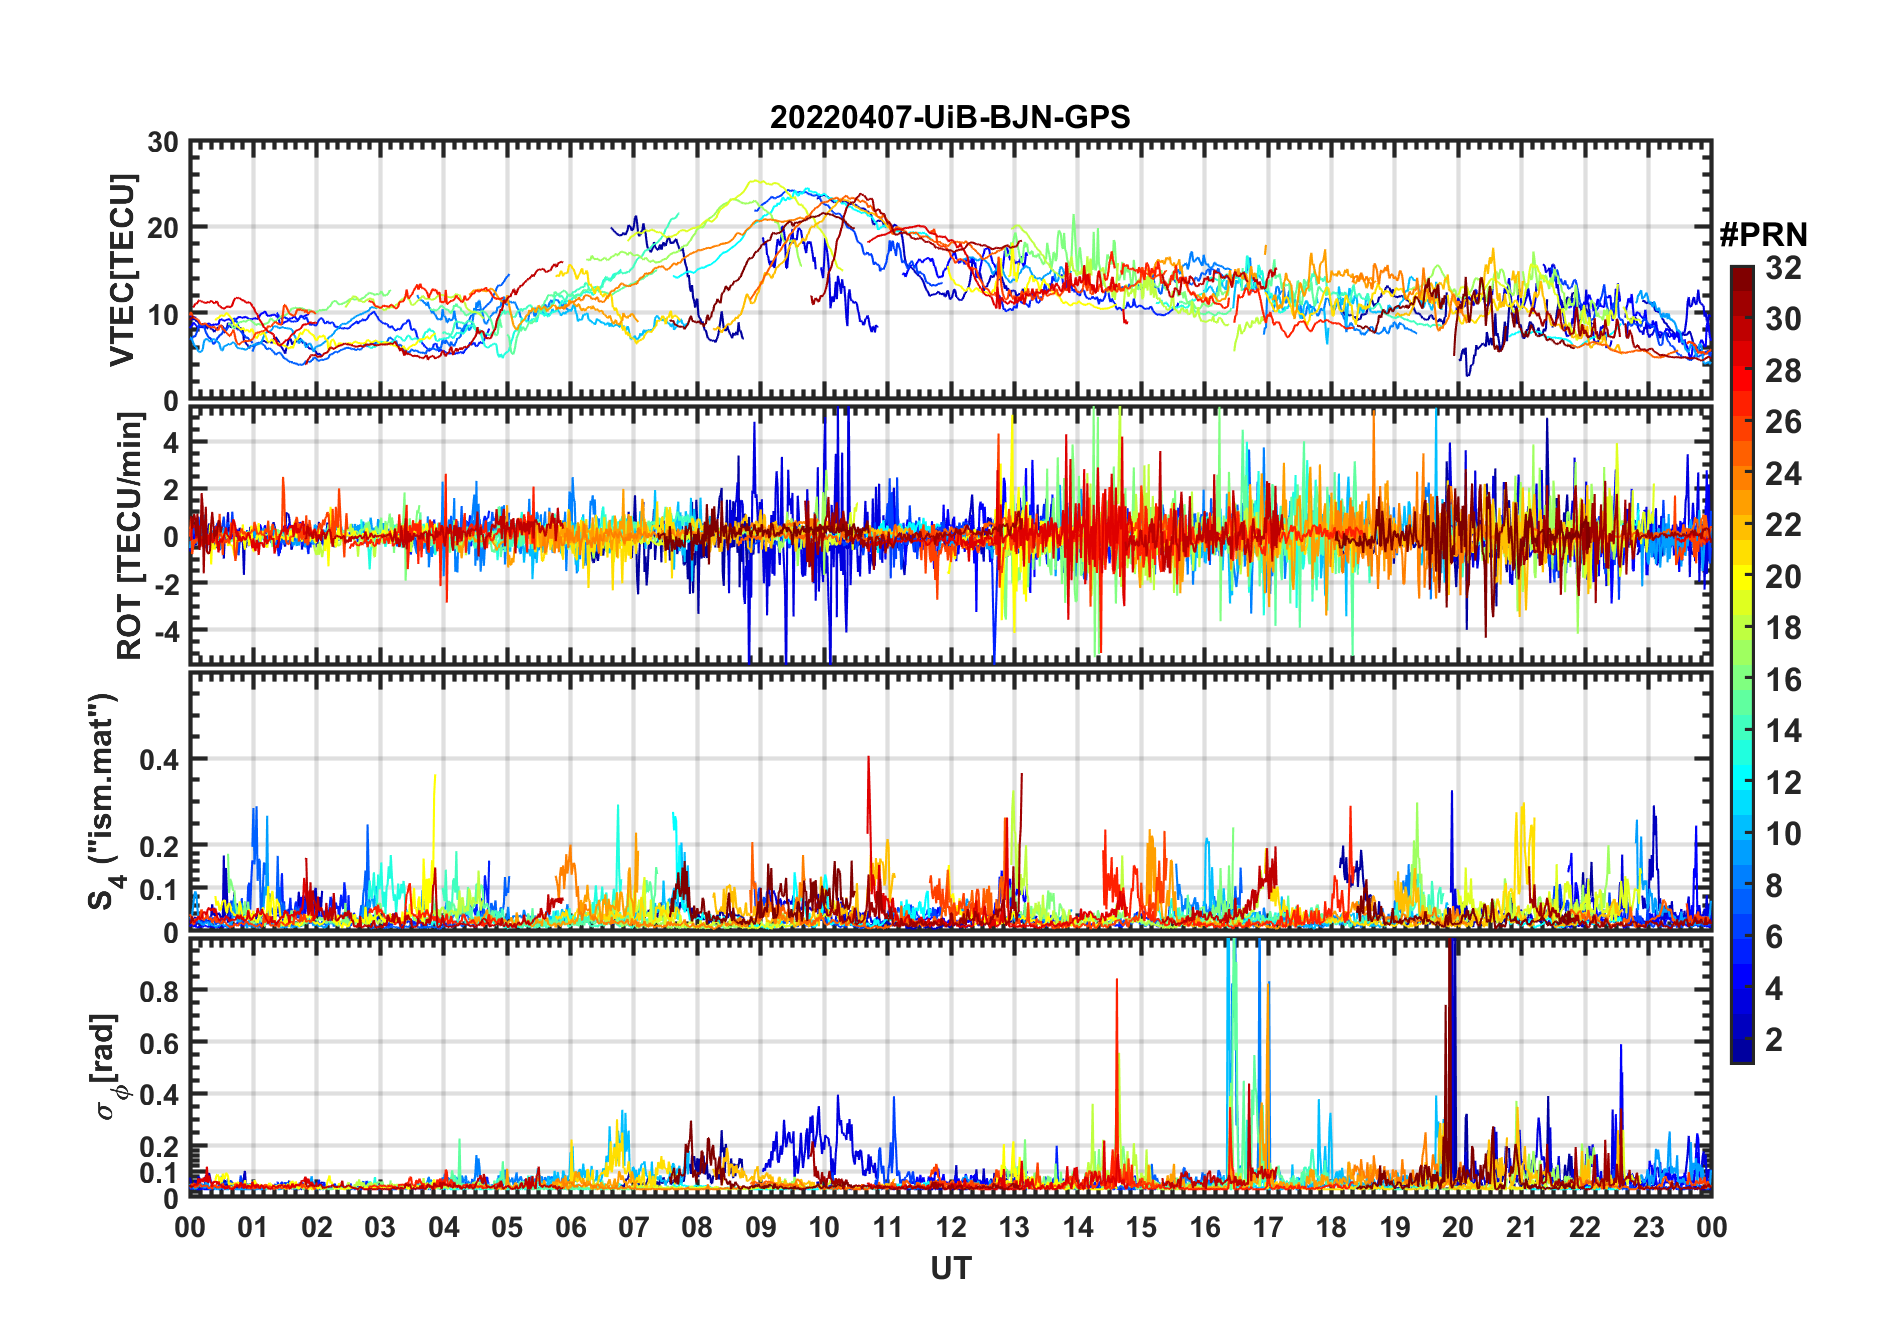Select colorbar tick label 26
Viewport: 1902px width, 1330px height.
(1783, 422)
